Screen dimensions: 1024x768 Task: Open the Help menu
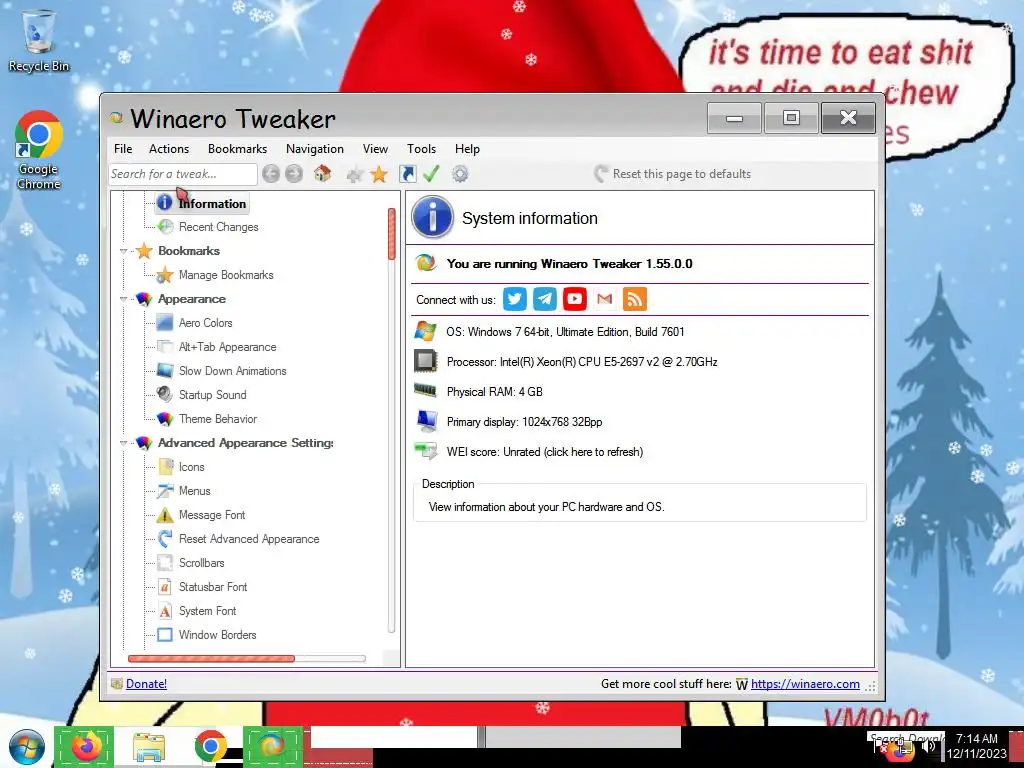pos(467,149)
